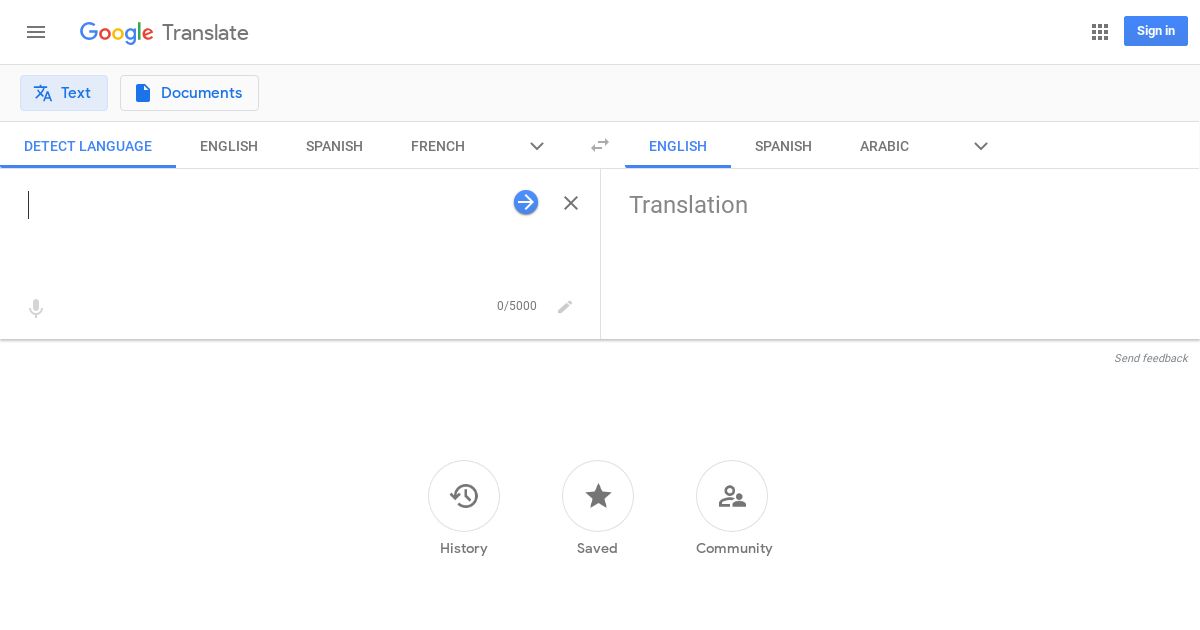This screenshot has height=630, width=1200.
Task: Click the 0/5000 character counter
Action: point(517,306)
